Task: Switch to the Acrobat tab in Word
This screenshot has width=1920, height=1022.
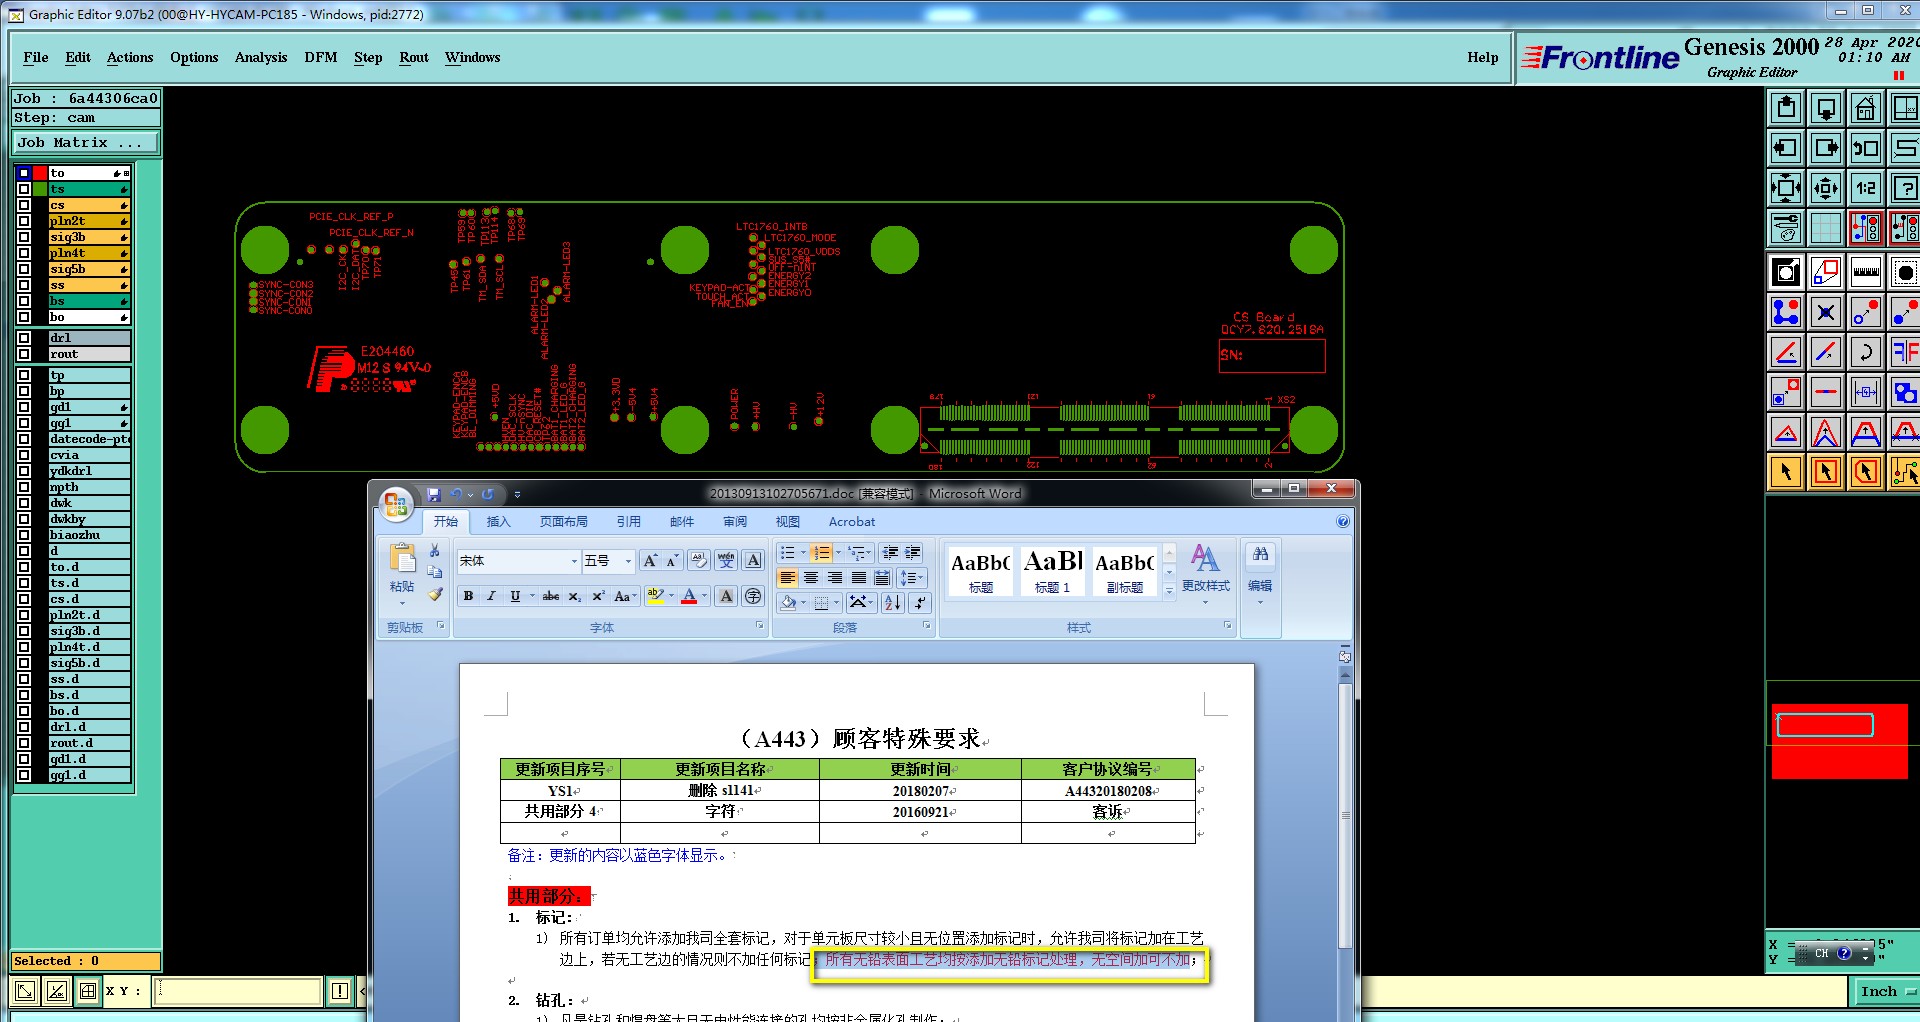Action: (852, 521)
